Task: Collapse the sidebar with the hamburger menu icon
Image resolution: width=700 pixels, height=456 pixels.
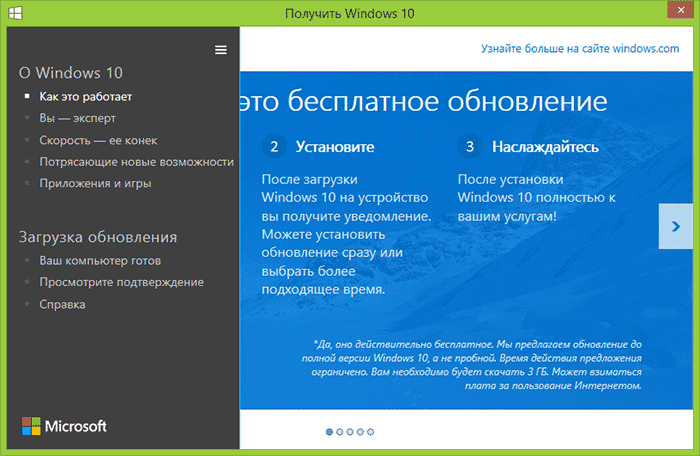Action: (x=221, y=50)
